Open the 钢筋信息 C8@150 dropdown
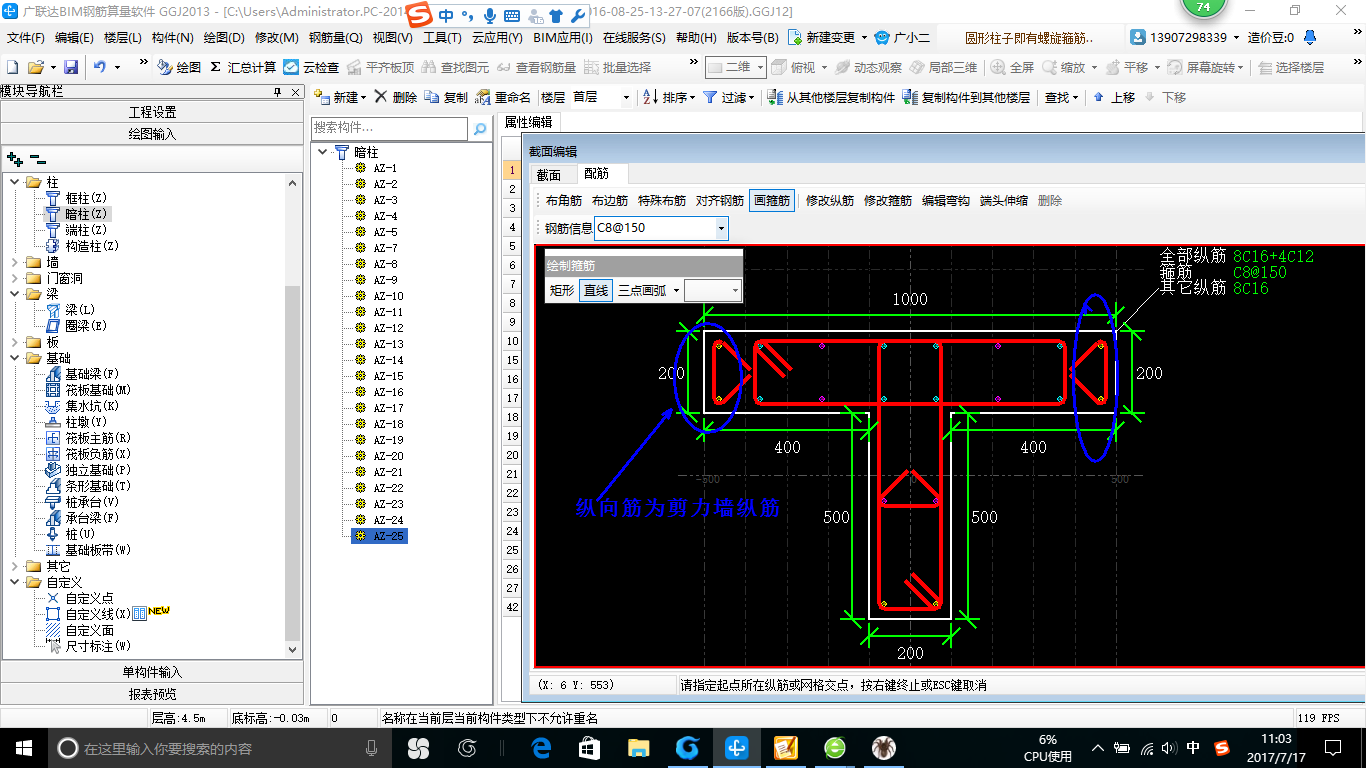Screen dimensions: 1366x768 tap(721, 228)
